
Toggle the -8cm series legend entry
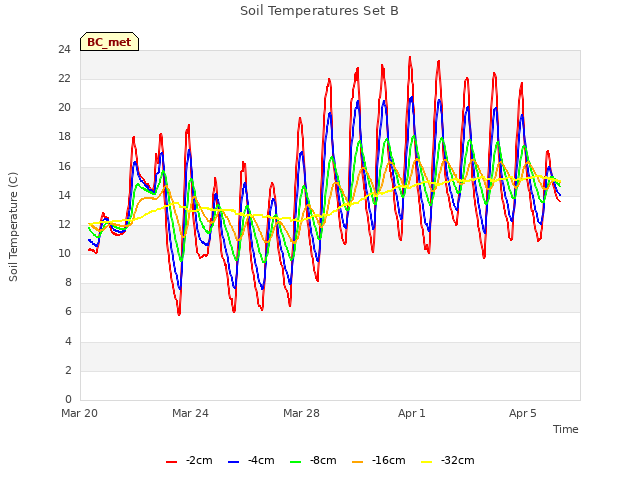(x=313, y=460)
